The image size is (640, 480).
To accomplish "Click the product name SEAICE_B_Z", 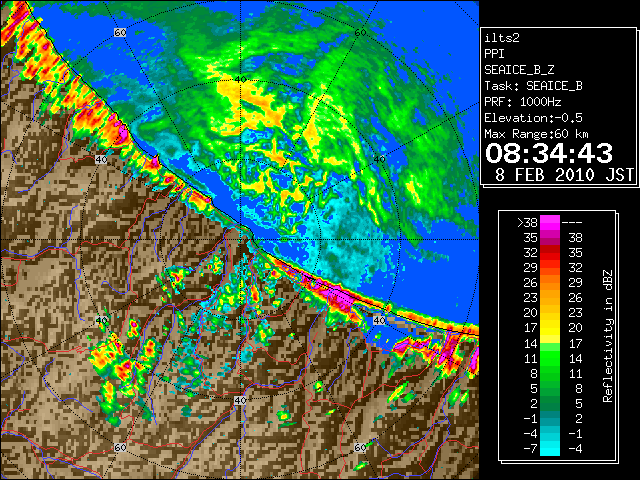I will pyautogui.click(x=519, y=70).
